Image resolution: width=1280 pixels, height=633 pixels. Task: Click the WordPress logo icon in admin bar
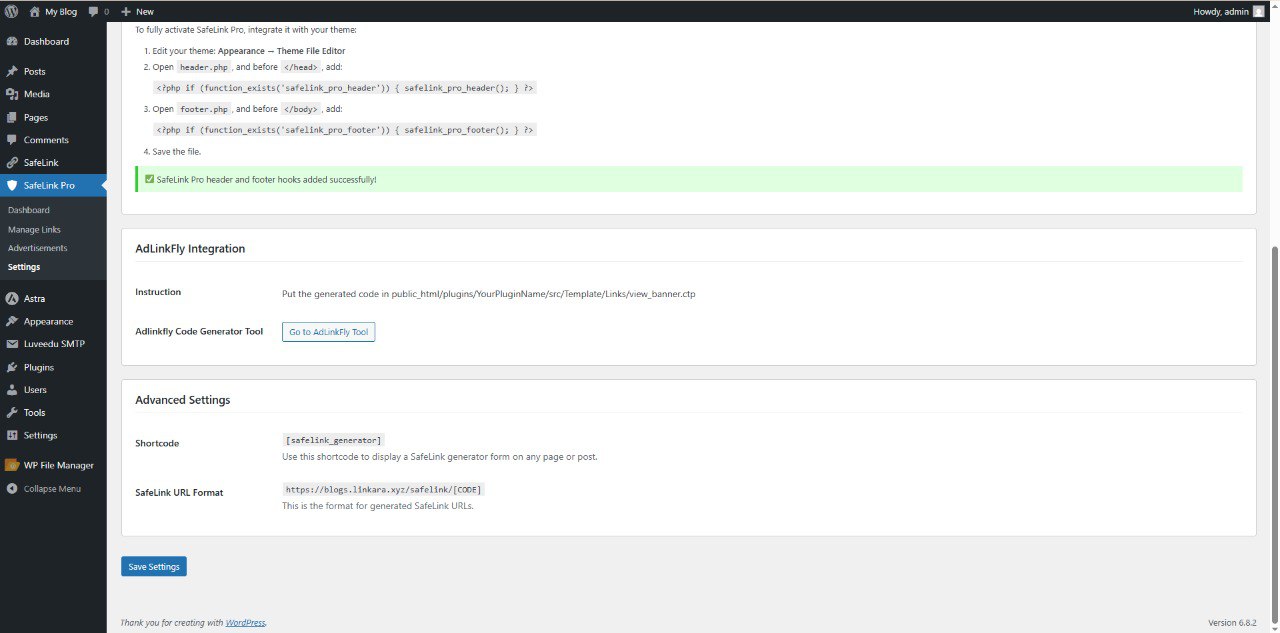[11, 11]
